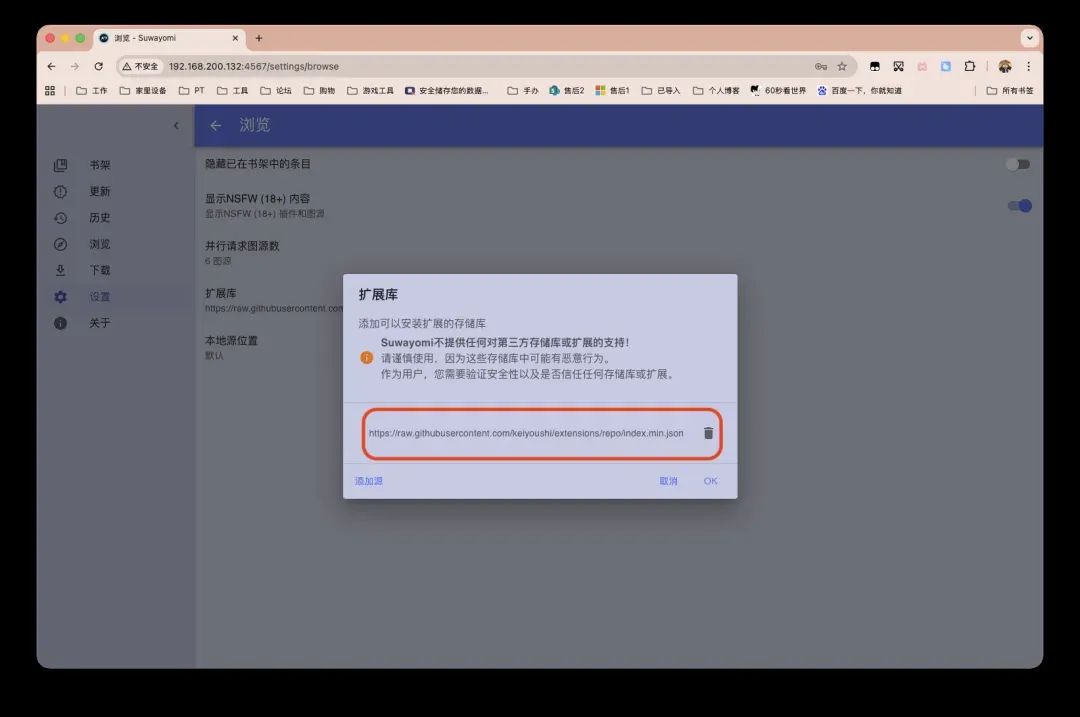The height and width of the screenshot is (717, 1080).
Task: Select the repository URL text field
Action: coord(526,433)
